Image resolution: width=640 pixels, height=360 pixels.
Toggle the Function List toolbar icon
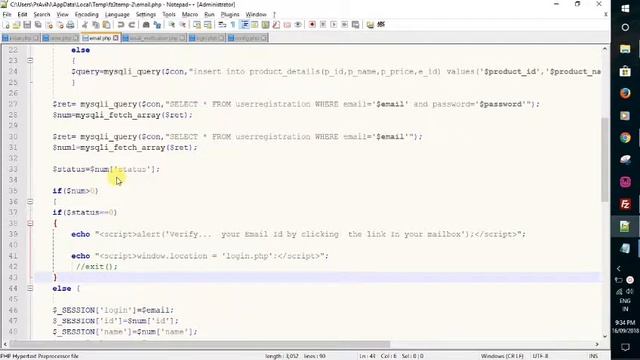tap(276, 25)
